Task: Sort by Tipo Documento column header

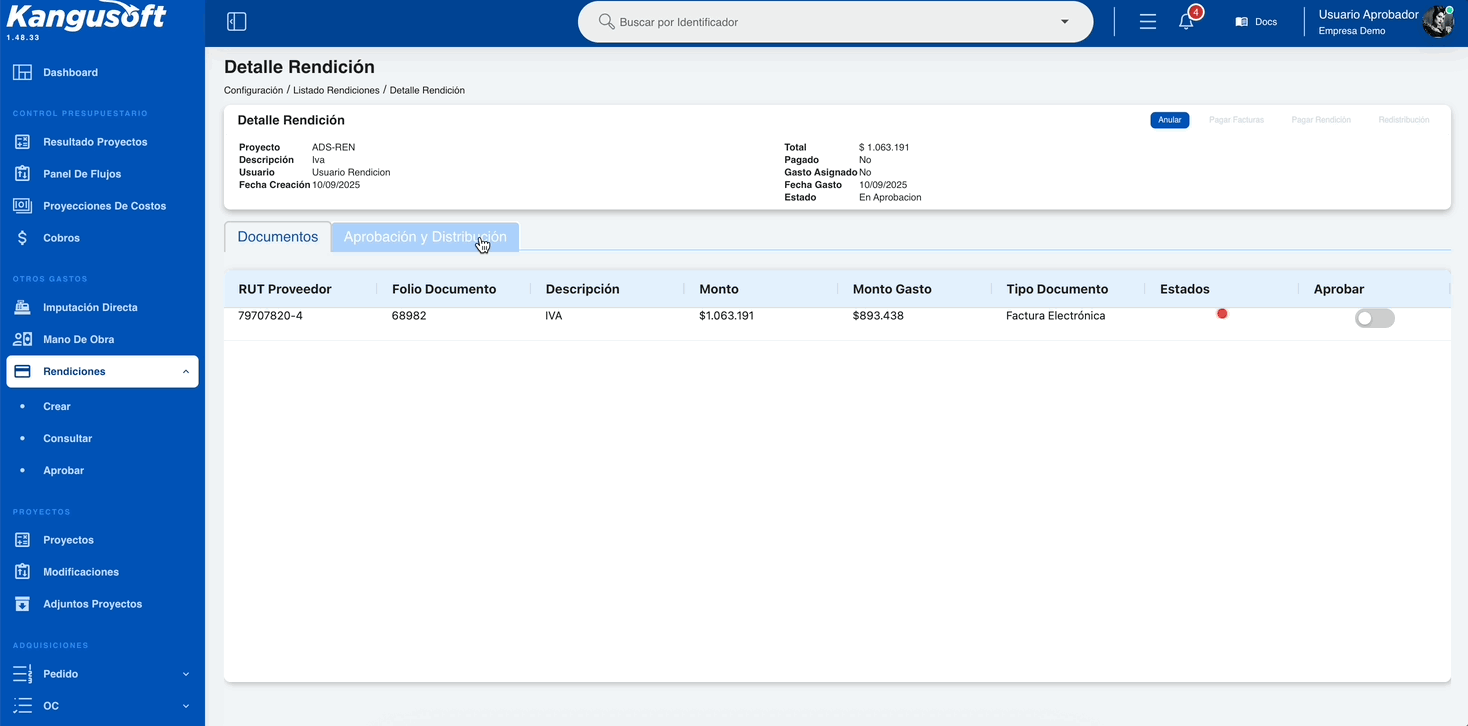Action: (1057, 289)
